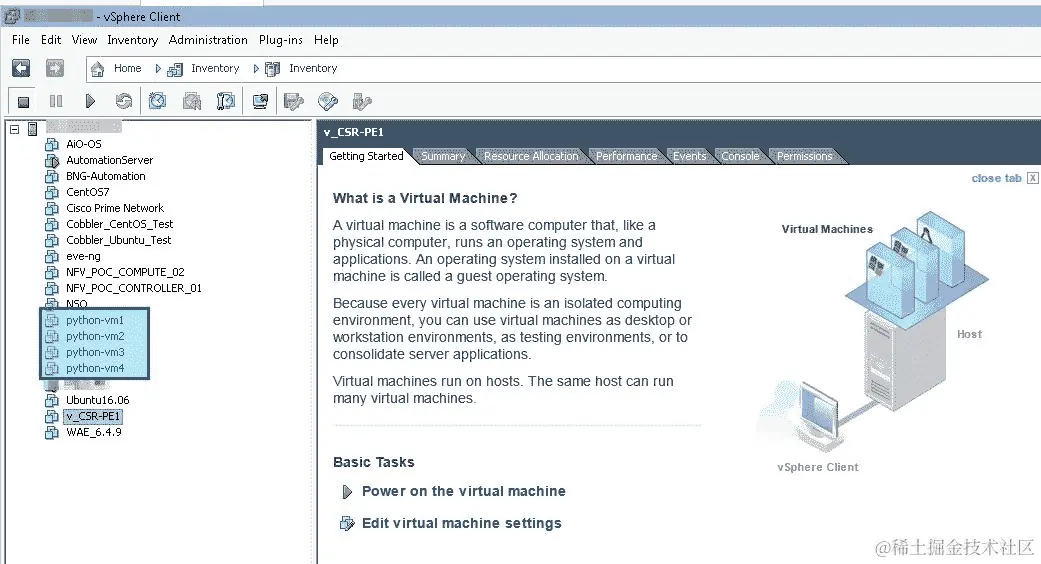Select python-vm1 in the tree
Image resolution: width=1041 pixels, height=564 pixels.
coord(95,320)
